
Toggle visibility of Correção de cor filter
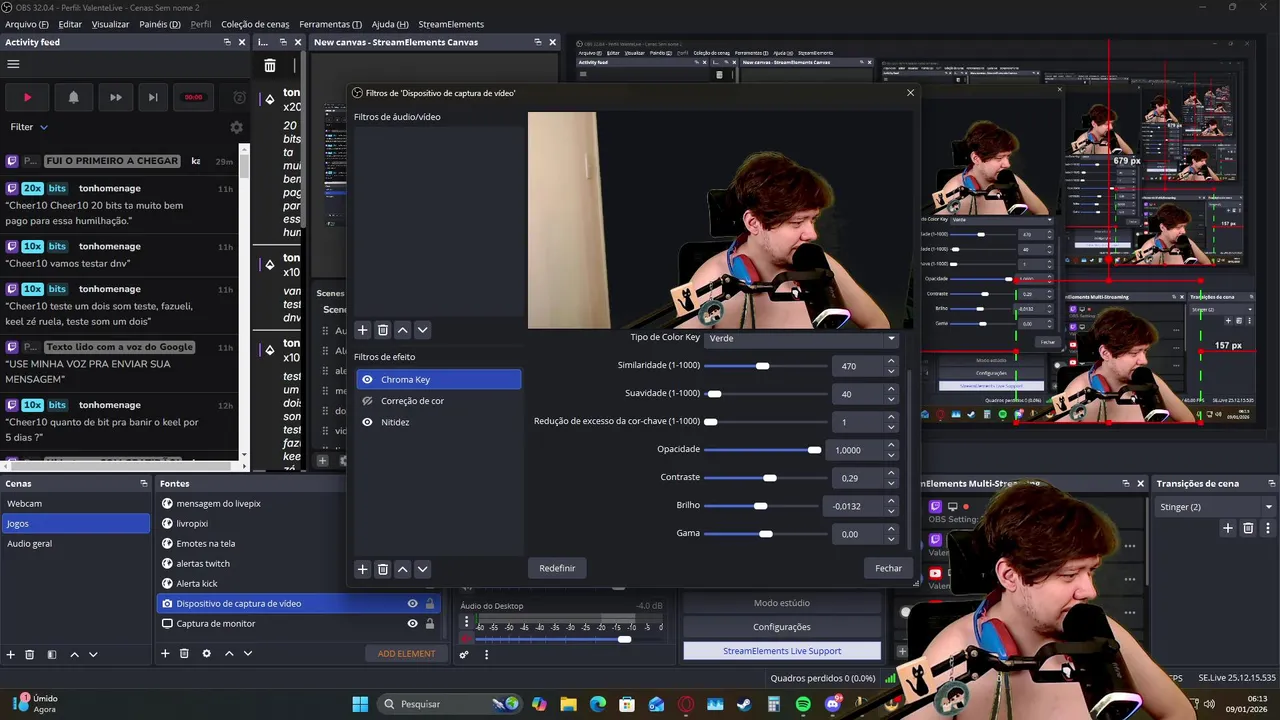[367, 401]
